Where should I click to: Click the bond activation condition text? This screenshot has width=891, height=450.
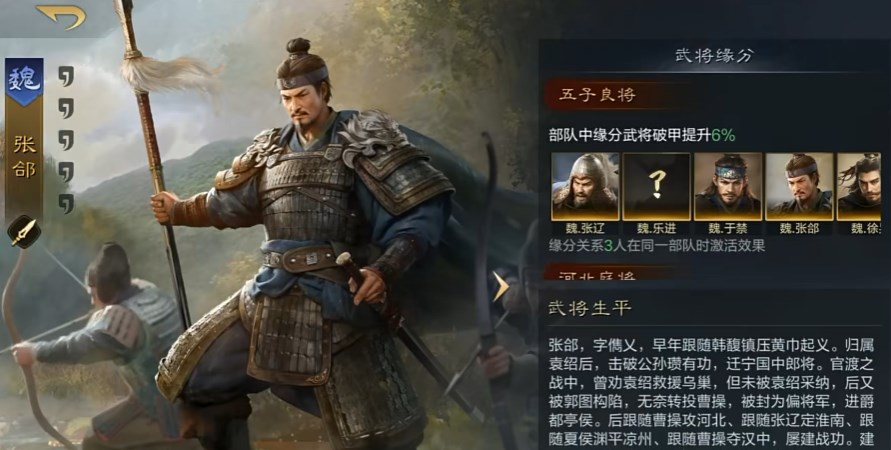pos(656,245)
